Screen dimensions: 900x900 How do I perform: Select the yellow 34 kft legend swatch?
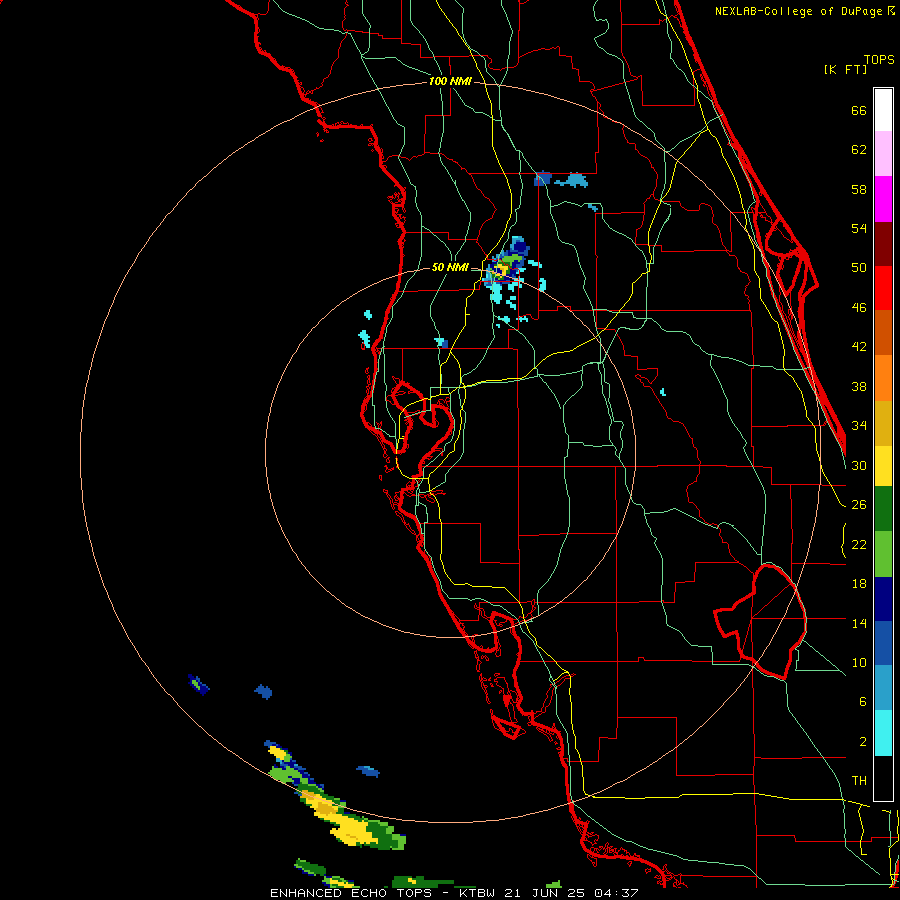tap(883, 466)
